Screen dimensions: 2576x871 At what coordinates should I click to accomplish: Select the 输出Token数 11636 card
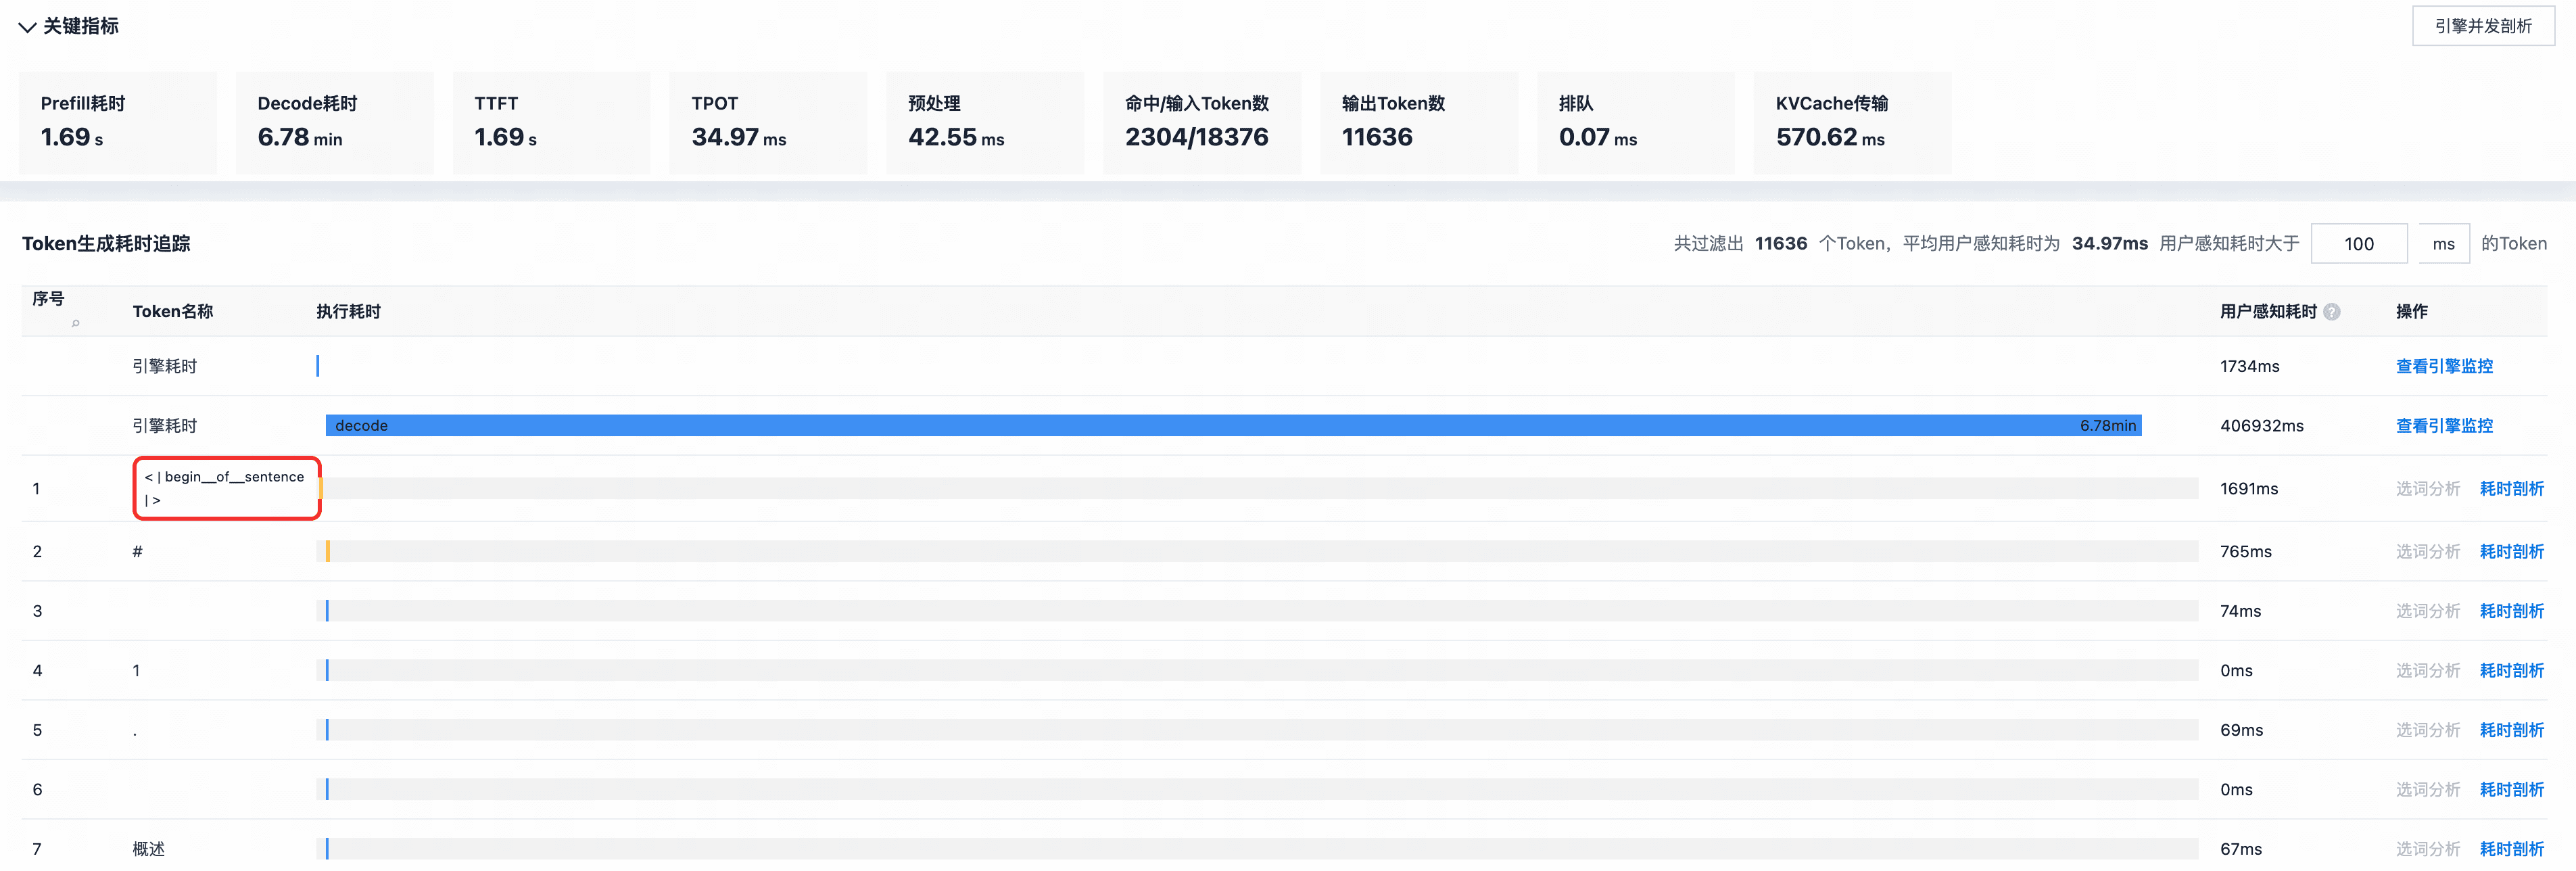tap(1418, 123)
